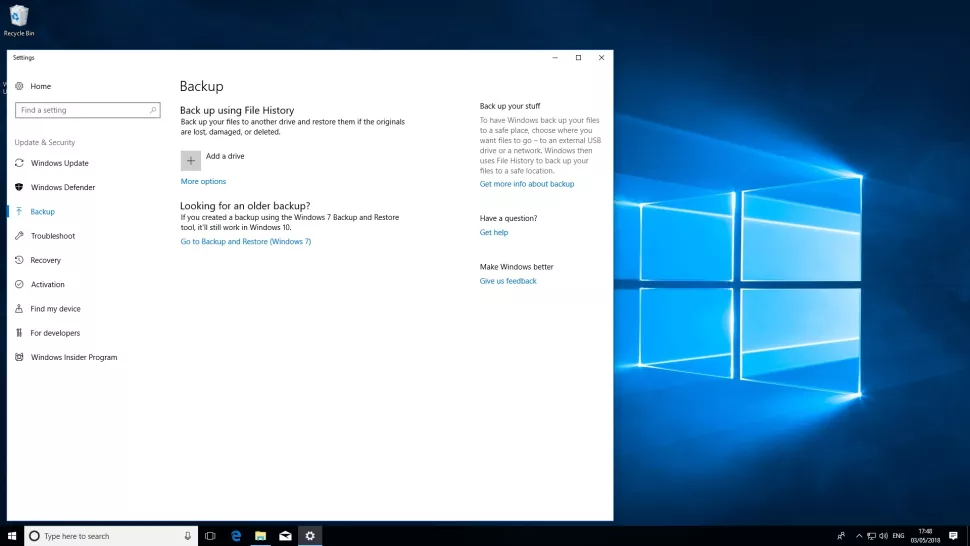Select Windows Update in the sidebar
The width and height of the screenshot is (970, 546).
pyautogui.click(x=59, y=163)
